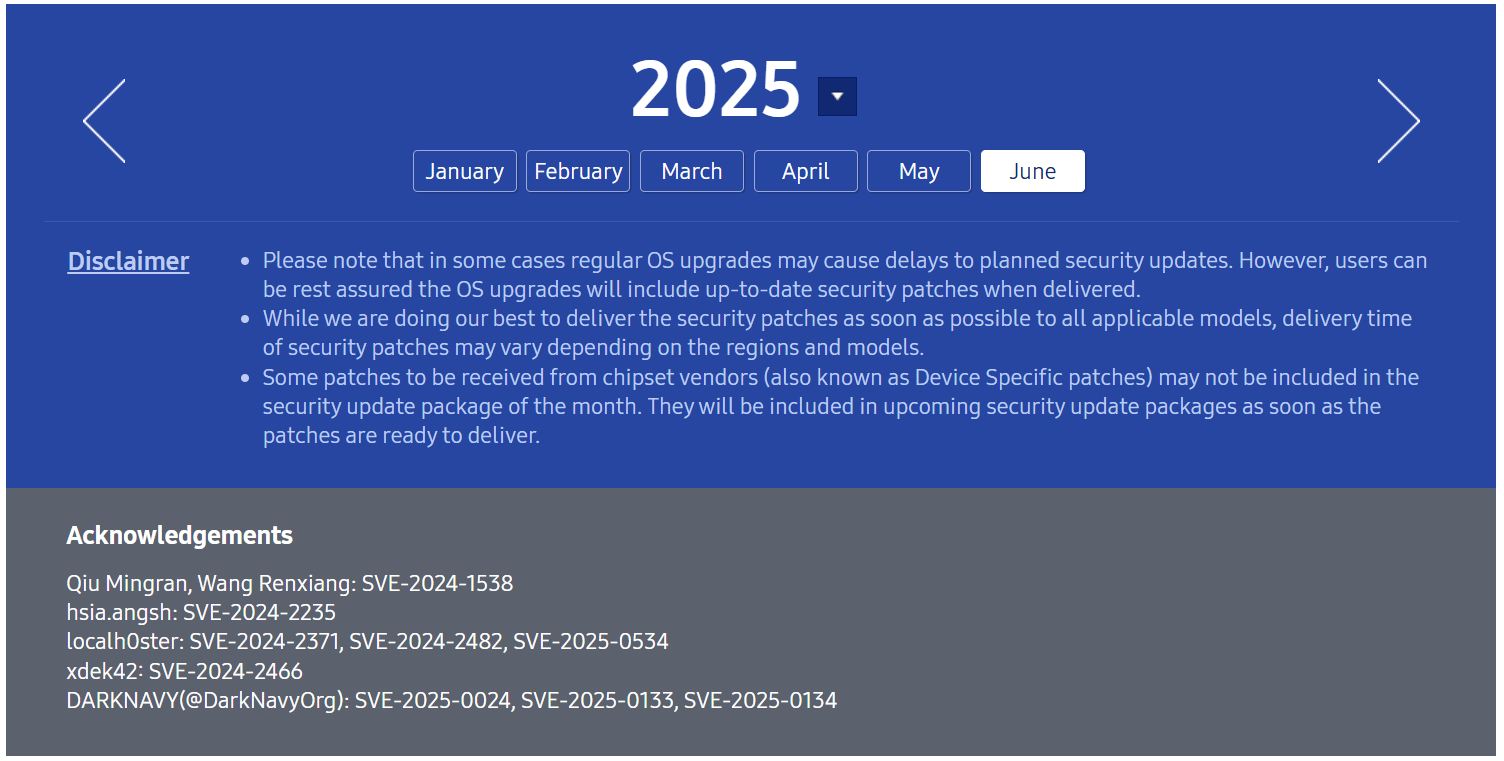Click the localh0ster acknowledgement entry

[367, 641]
